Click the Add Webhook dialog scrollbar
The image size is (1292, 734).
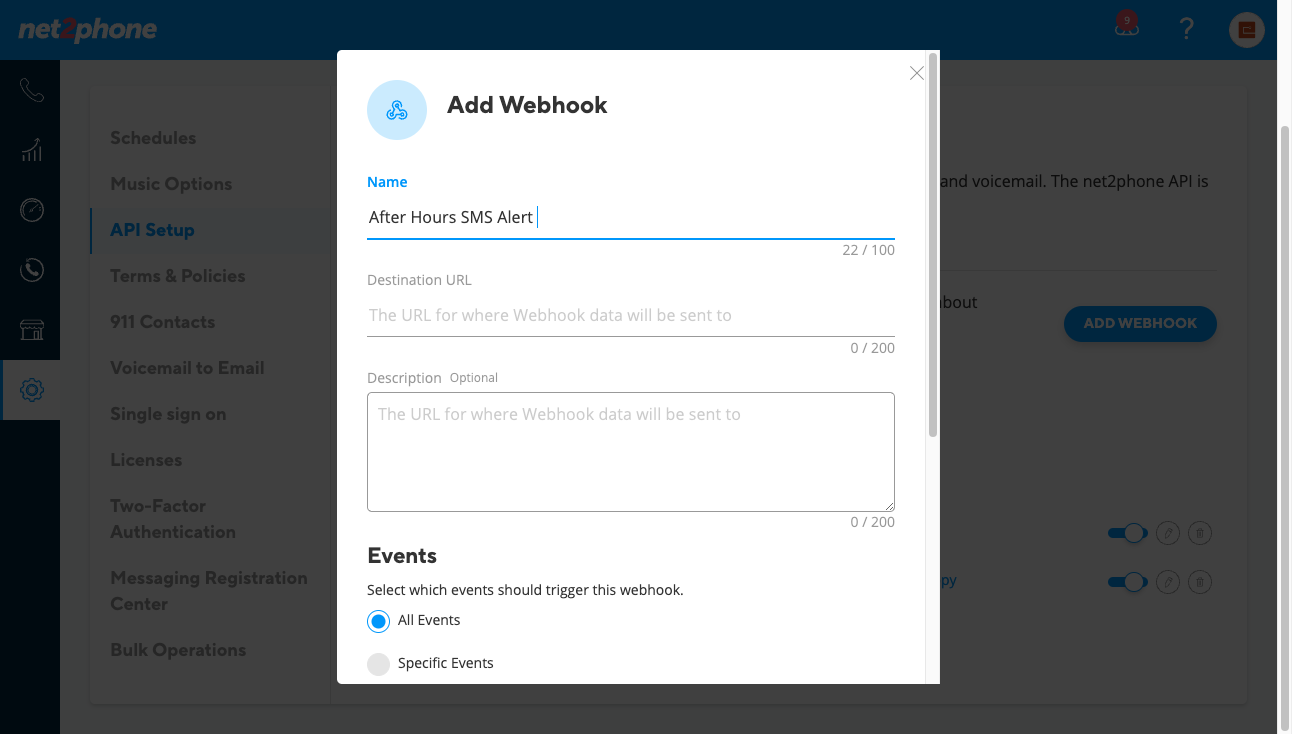pos(933,245)
